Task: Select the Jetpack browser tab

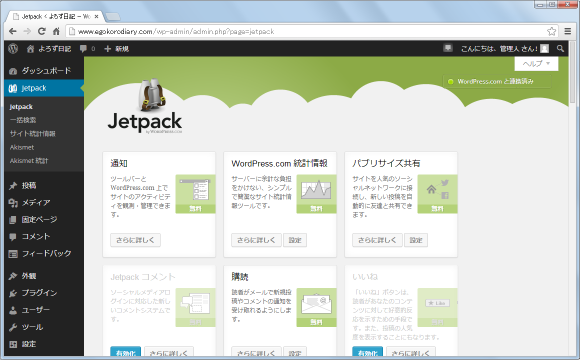Action: (x=55, y=16)
